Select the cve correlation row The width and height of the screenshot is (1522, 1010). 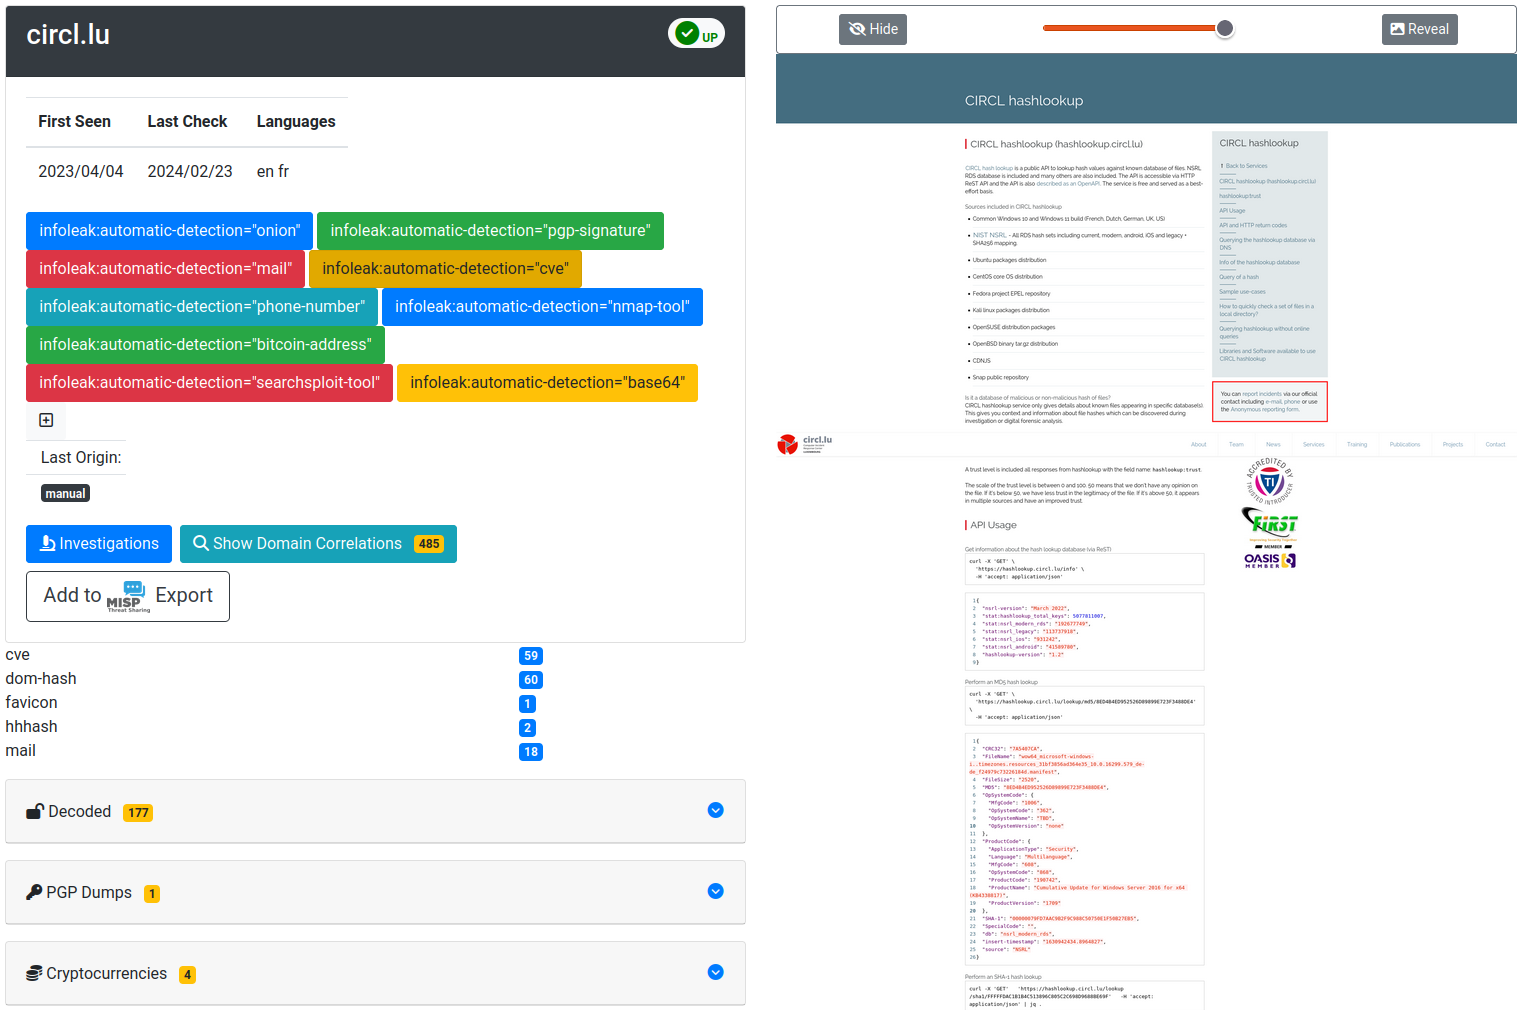[18, 655]
